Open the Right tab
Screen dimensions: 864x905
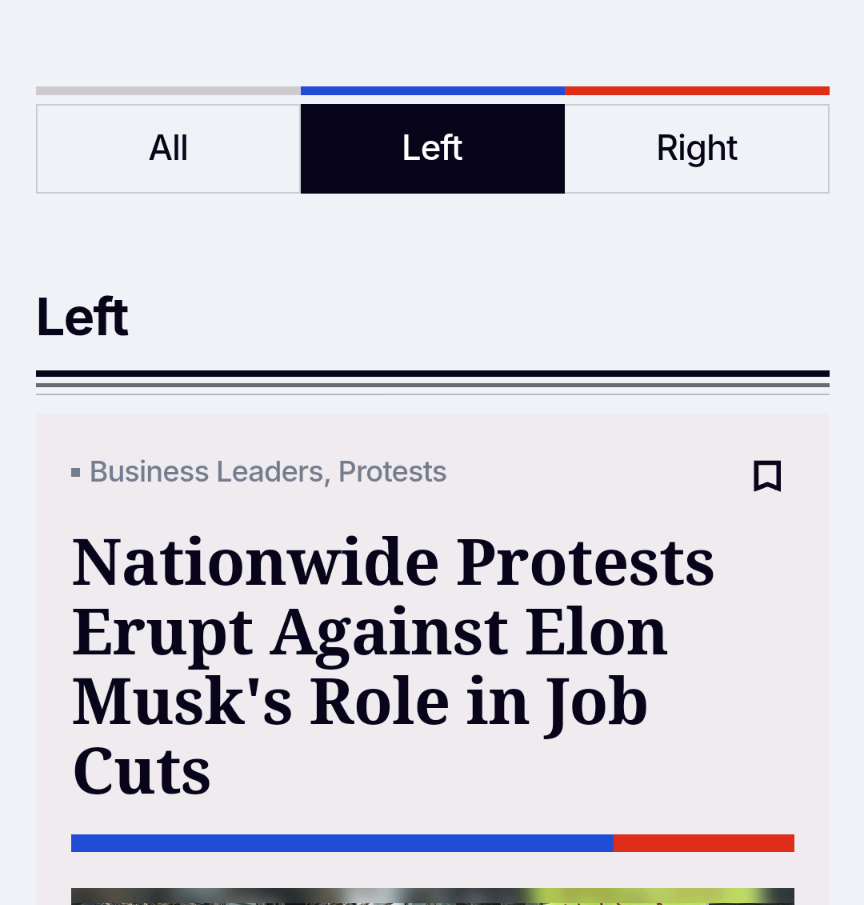pyautogui.click(x=697, y=149)
